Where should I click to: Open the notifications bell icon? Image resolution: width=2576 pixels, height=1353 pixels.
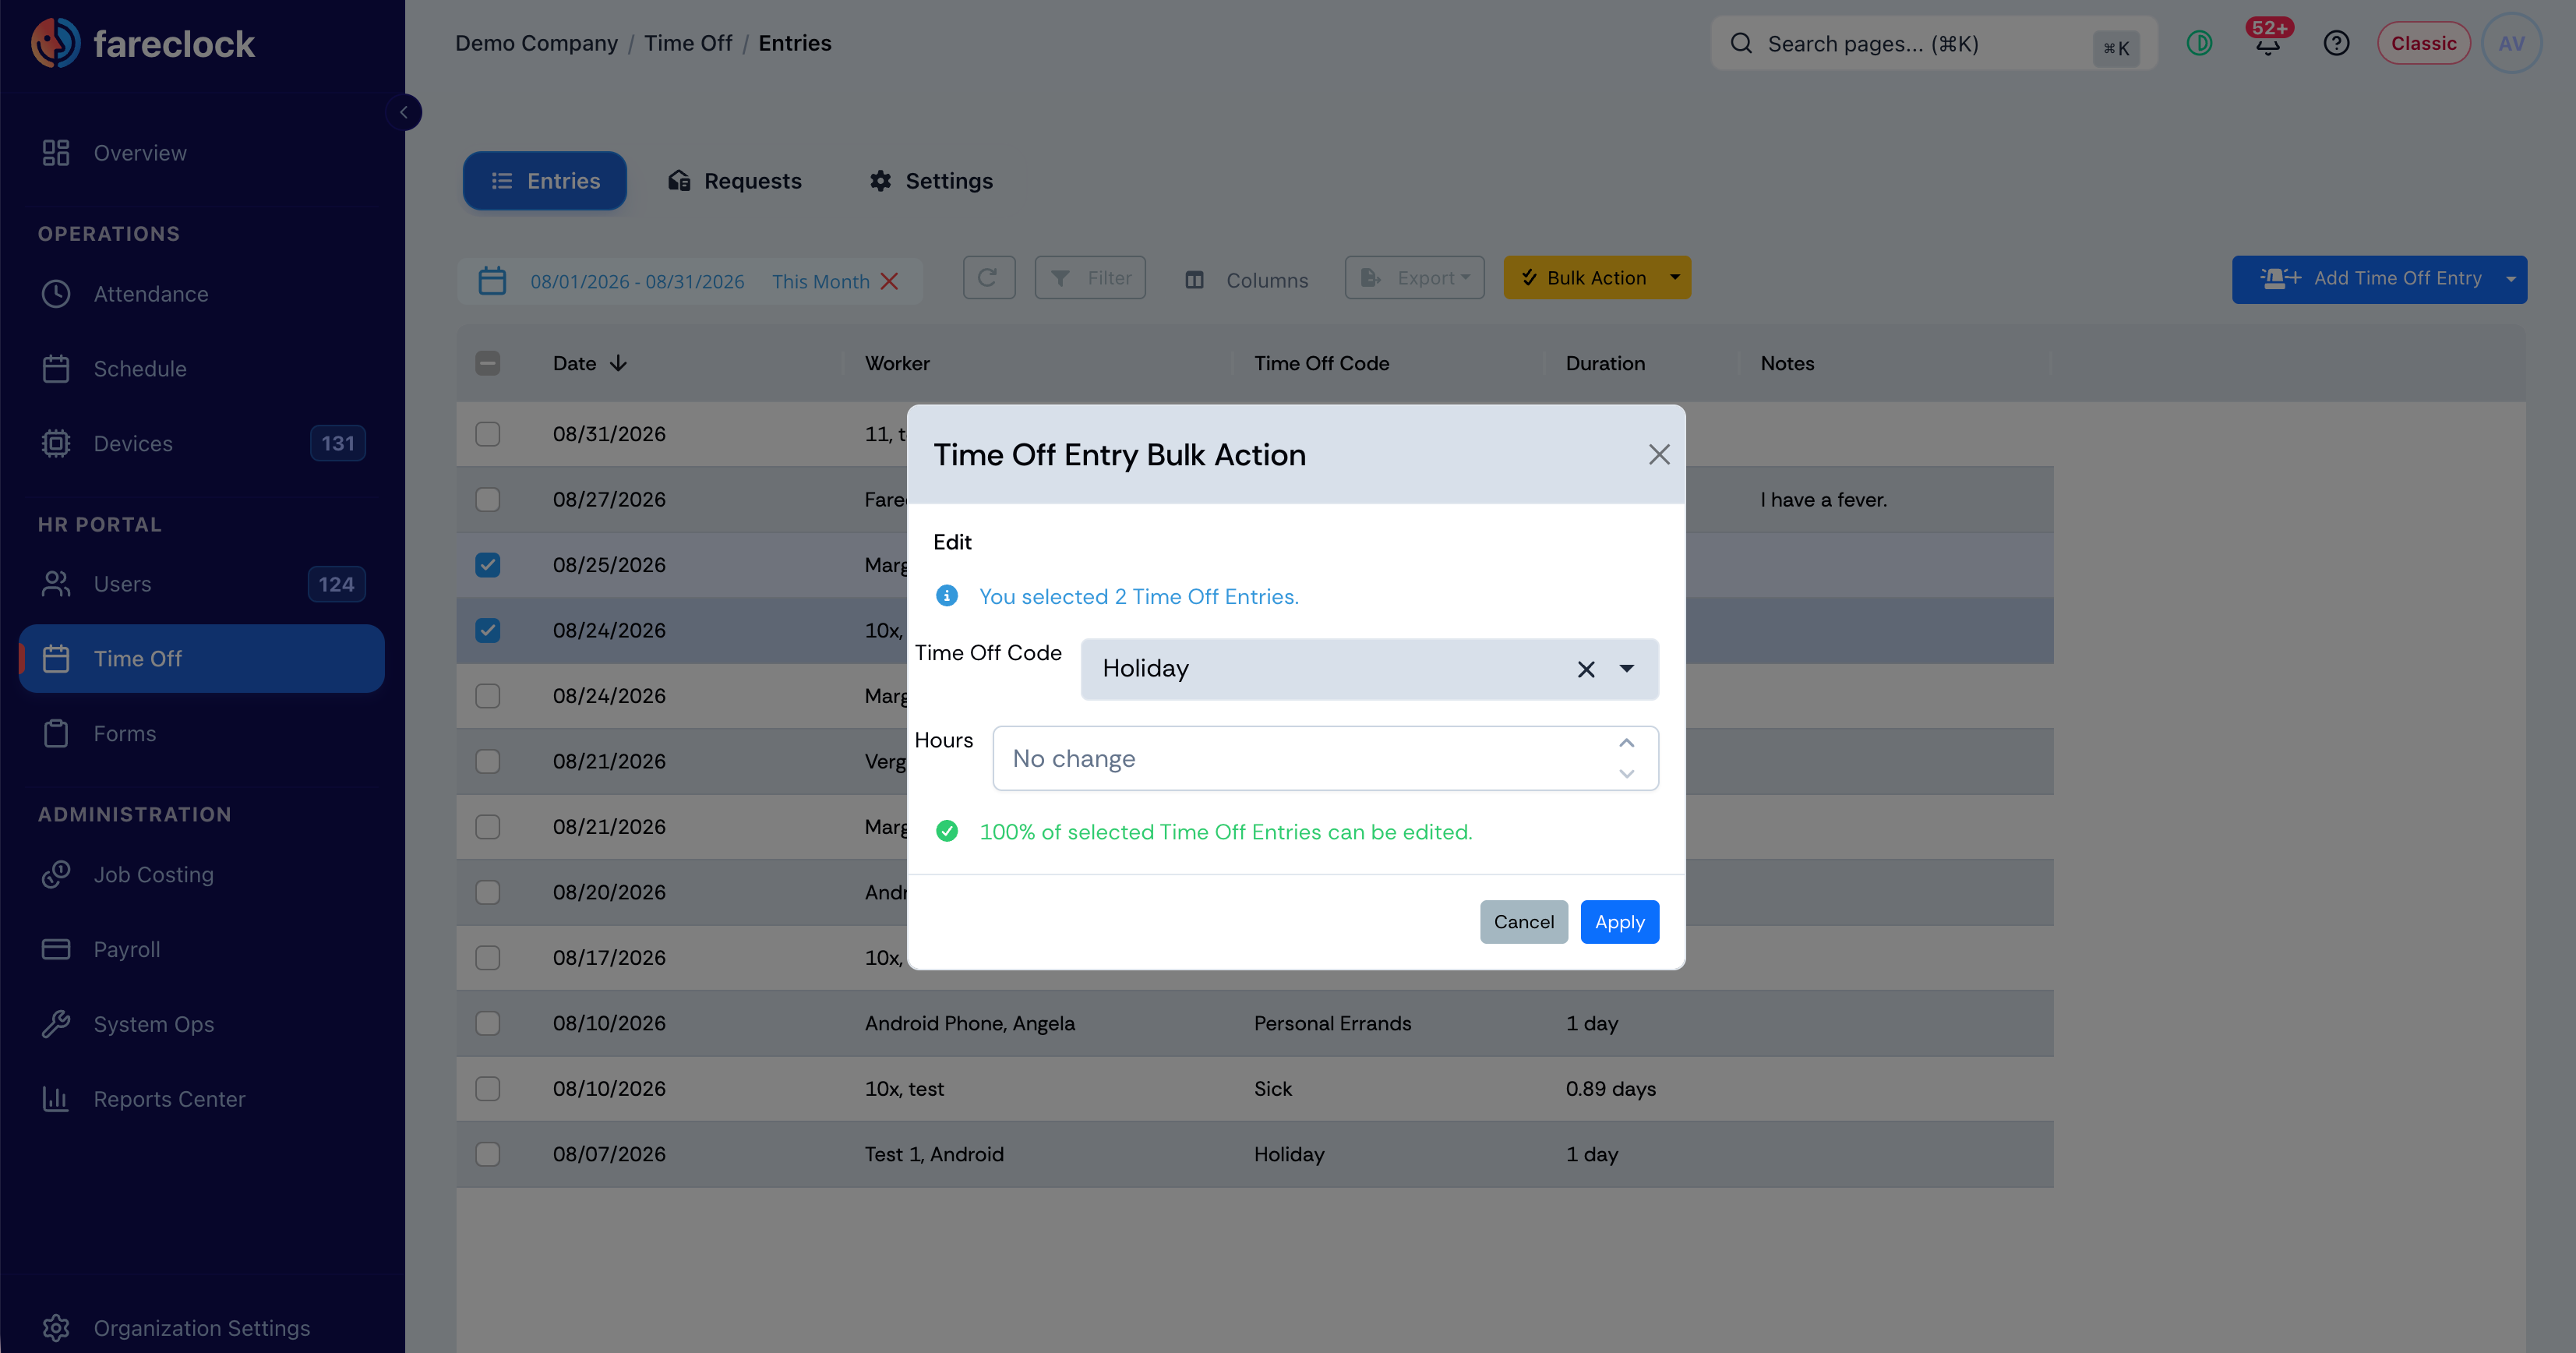coord(2267,43)
